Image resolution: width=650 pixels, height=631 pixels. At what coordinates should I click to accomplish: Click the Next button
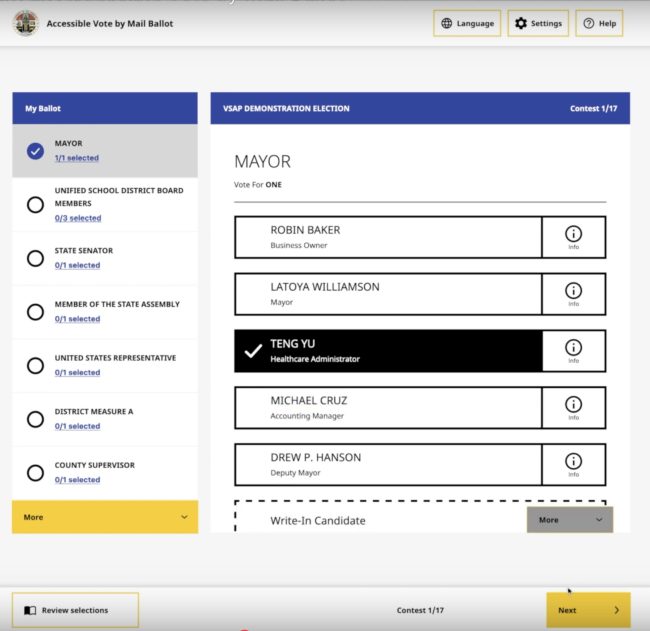coord(588,610)
